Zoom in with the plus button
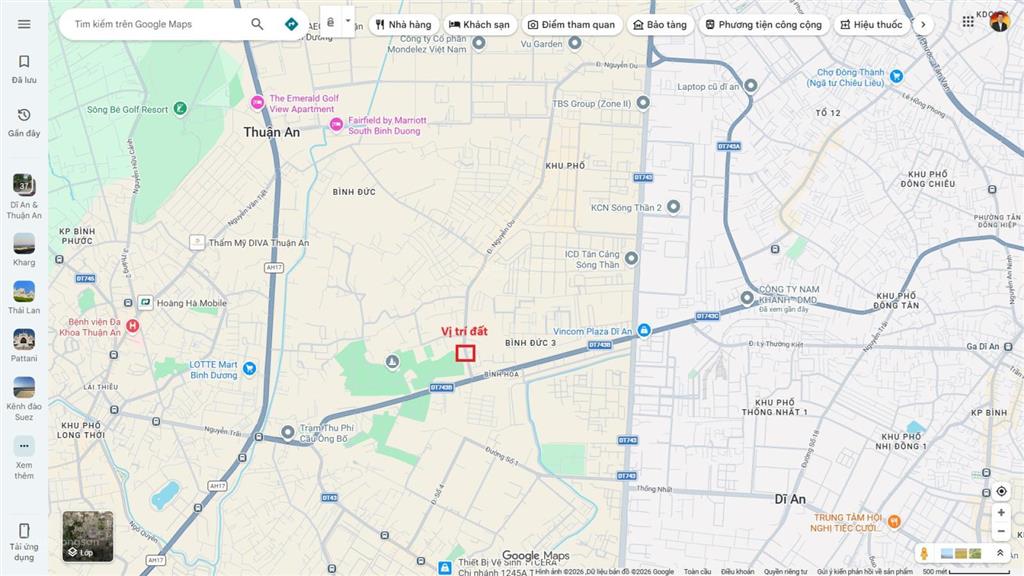This screenshot has height=576, width=1024. click(1001, 513)
